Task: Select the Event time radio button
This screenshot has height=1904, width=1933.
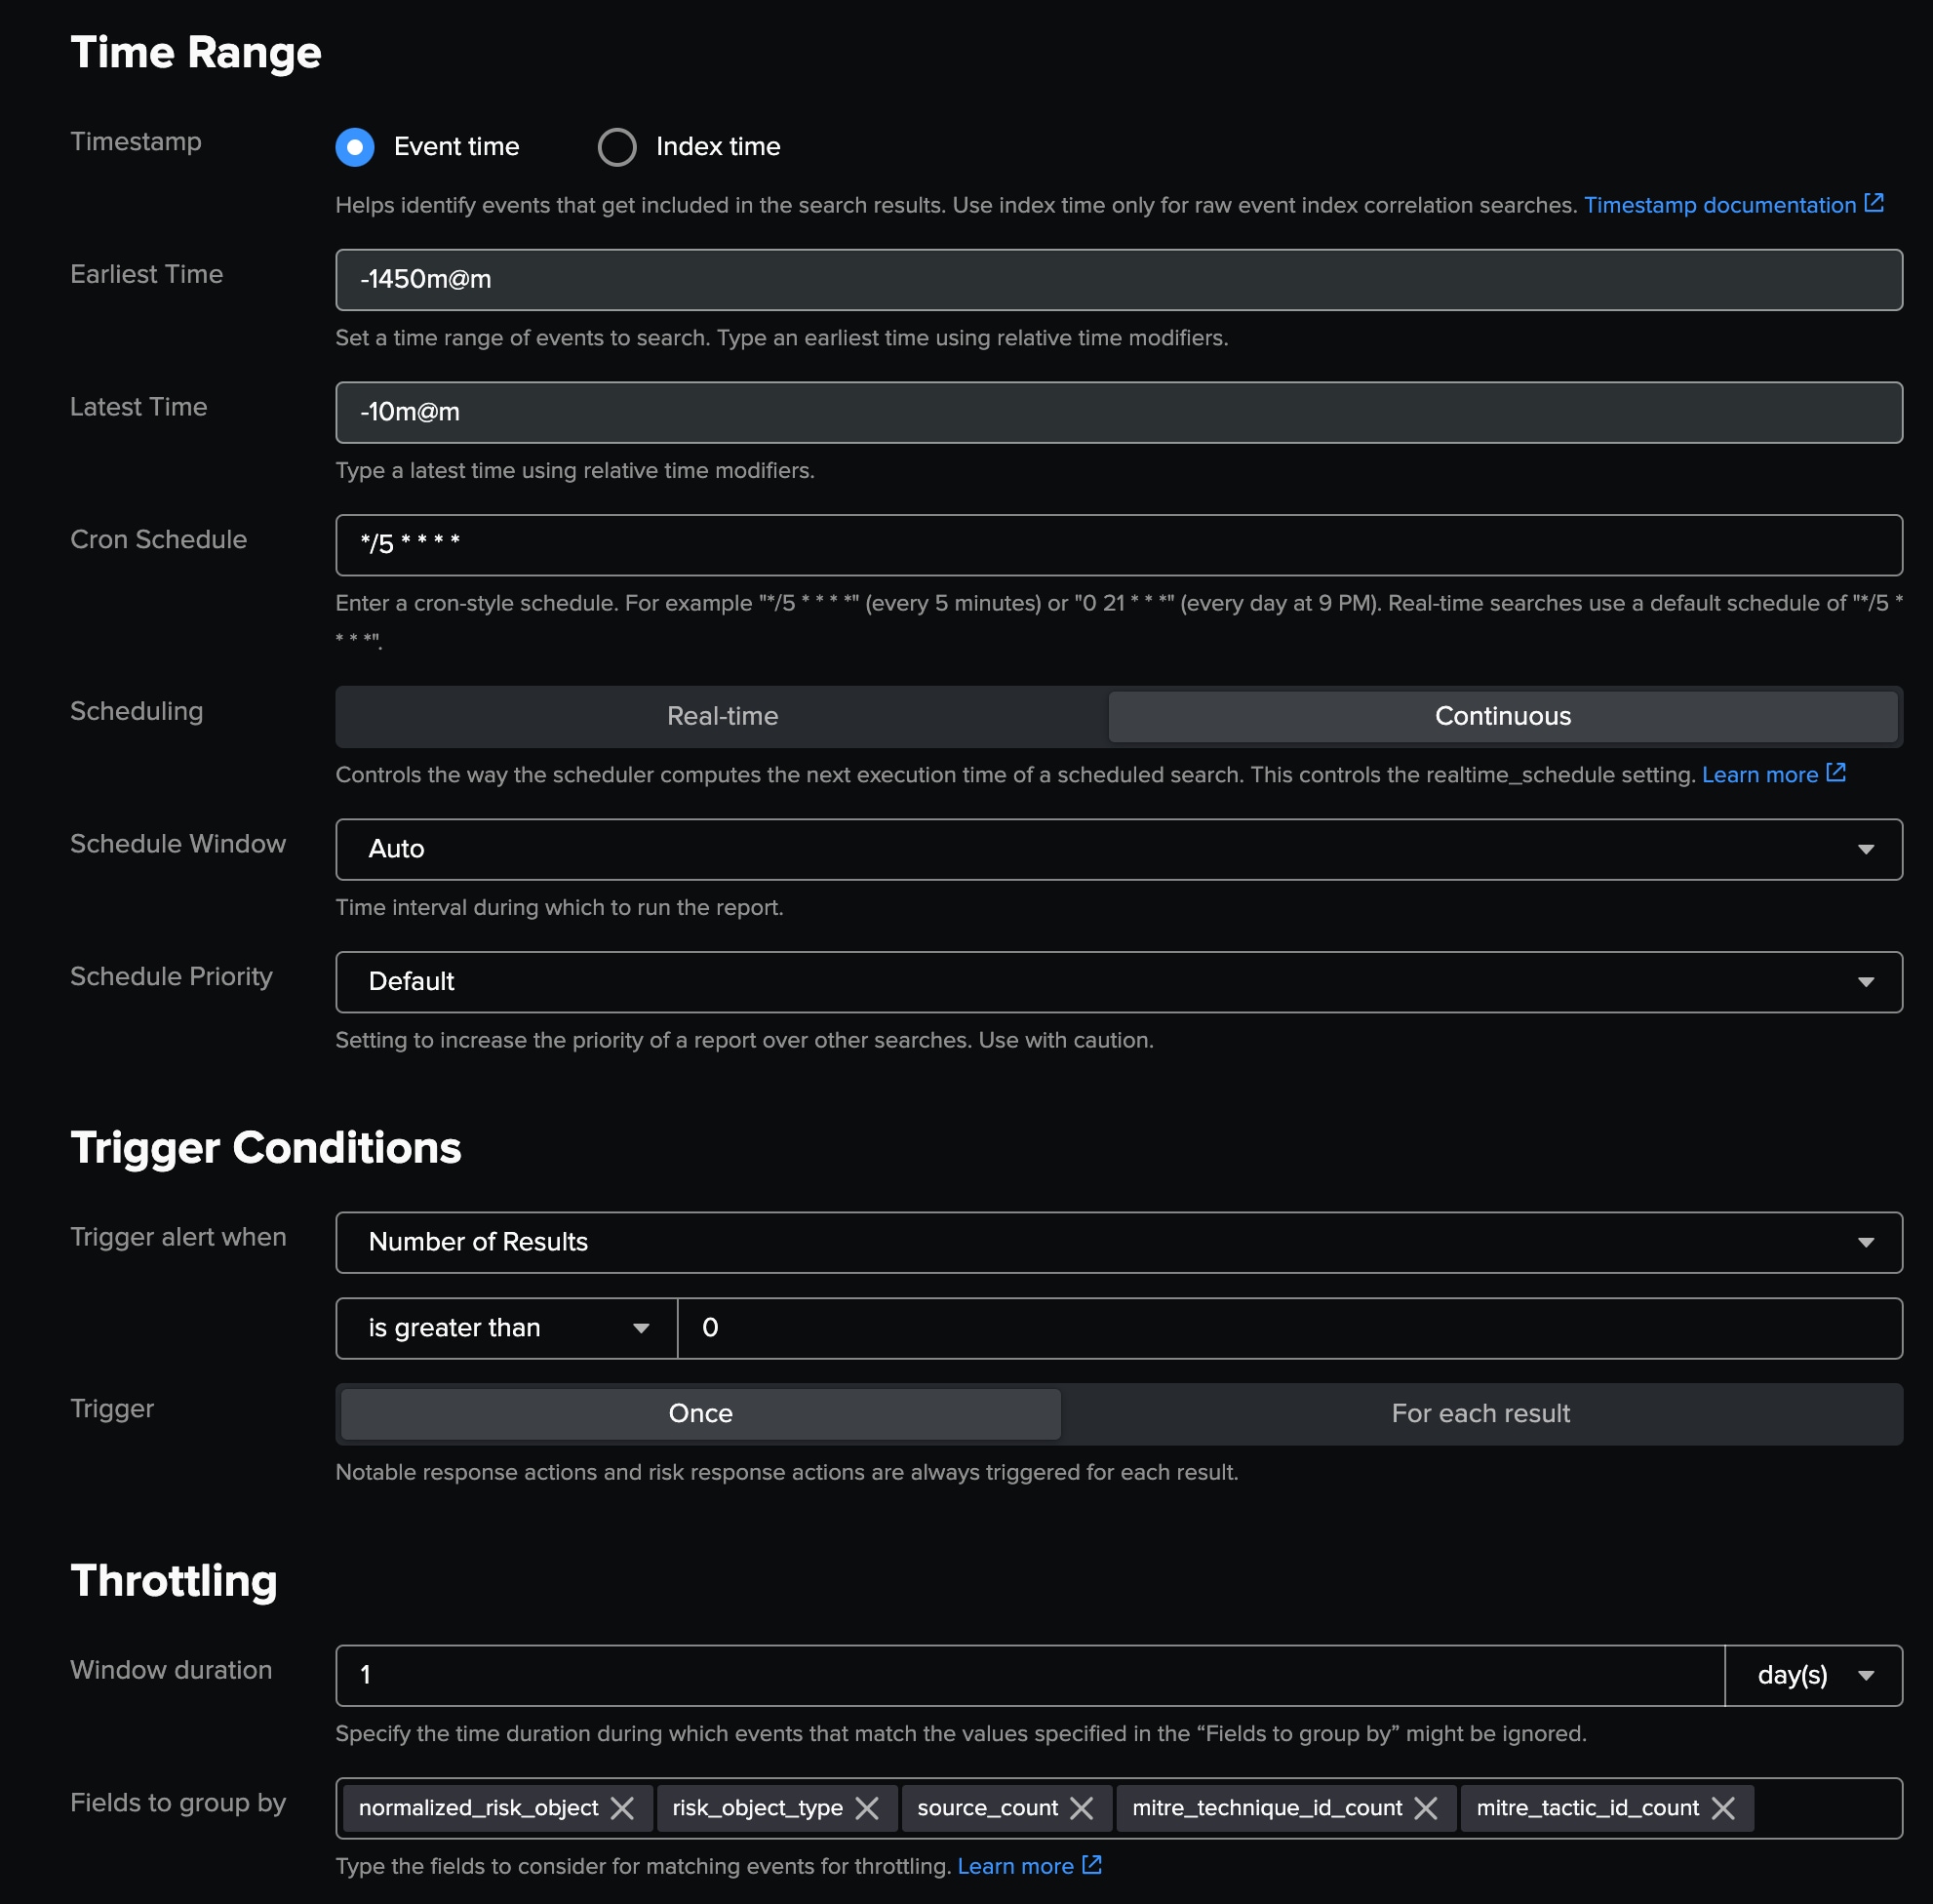Action: point(355,147)
